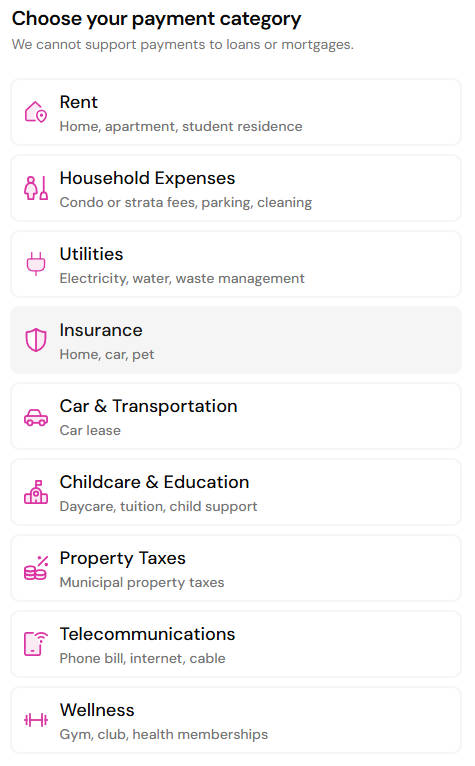Pick the Utilities category heading
The width and height of the screenshot is (475, 766).
91,254
